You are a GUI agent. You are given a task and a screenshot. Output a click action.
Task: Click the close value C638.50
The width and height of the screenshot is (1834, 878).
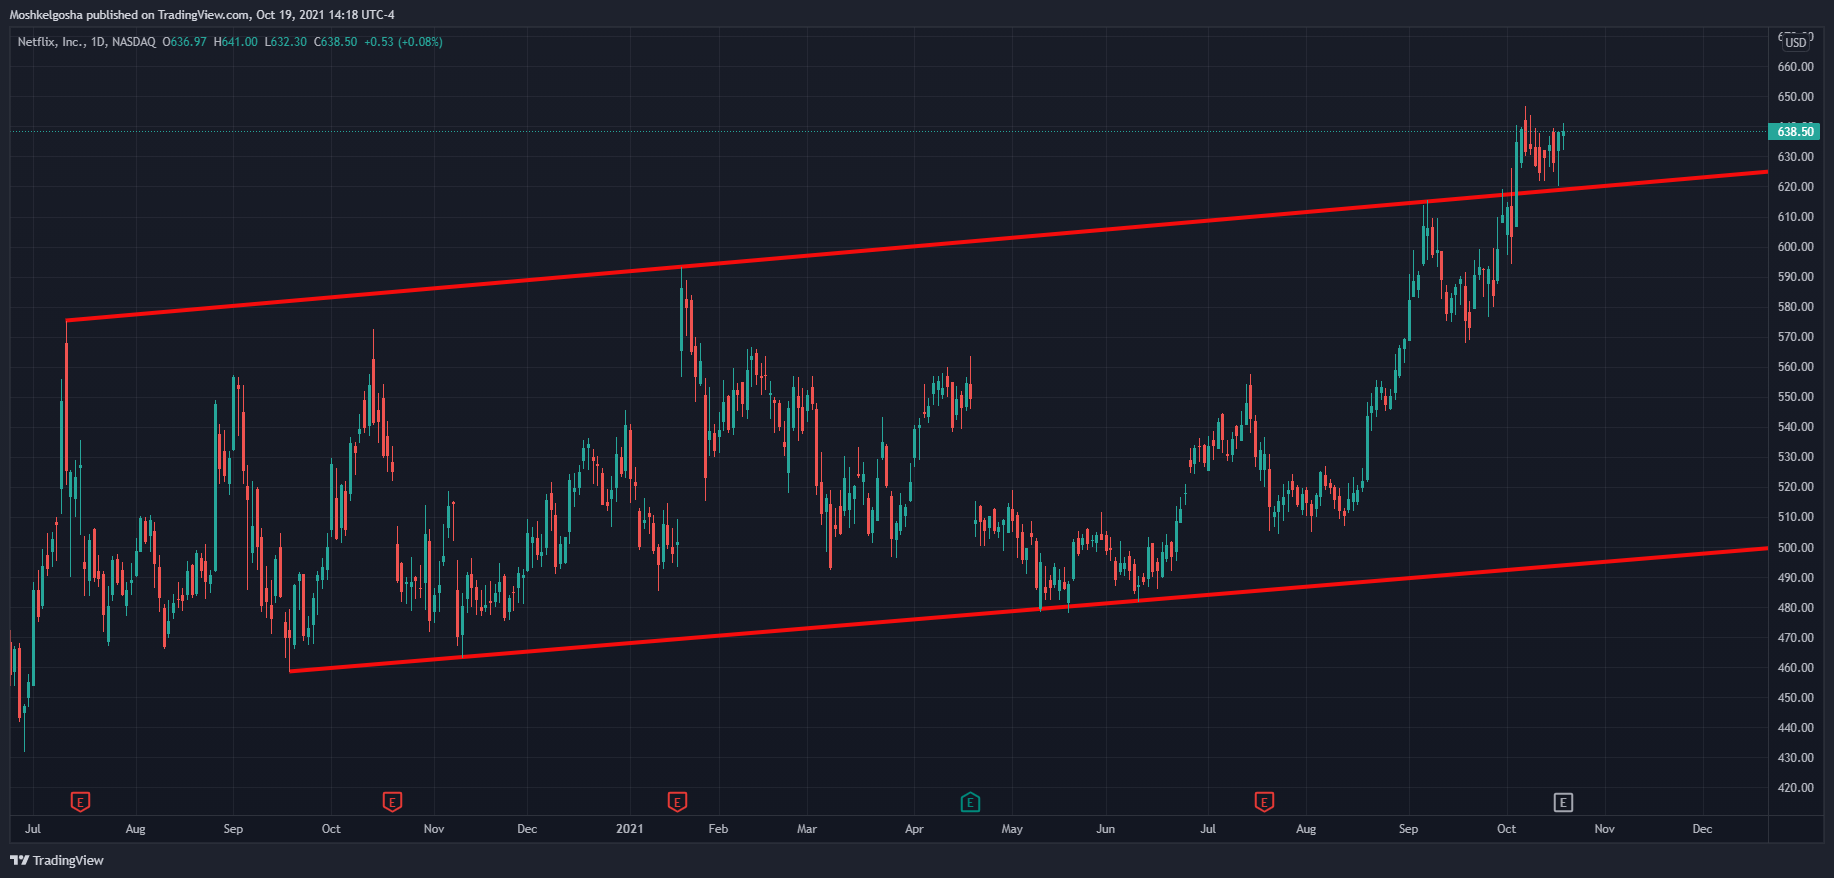[336, 42]
